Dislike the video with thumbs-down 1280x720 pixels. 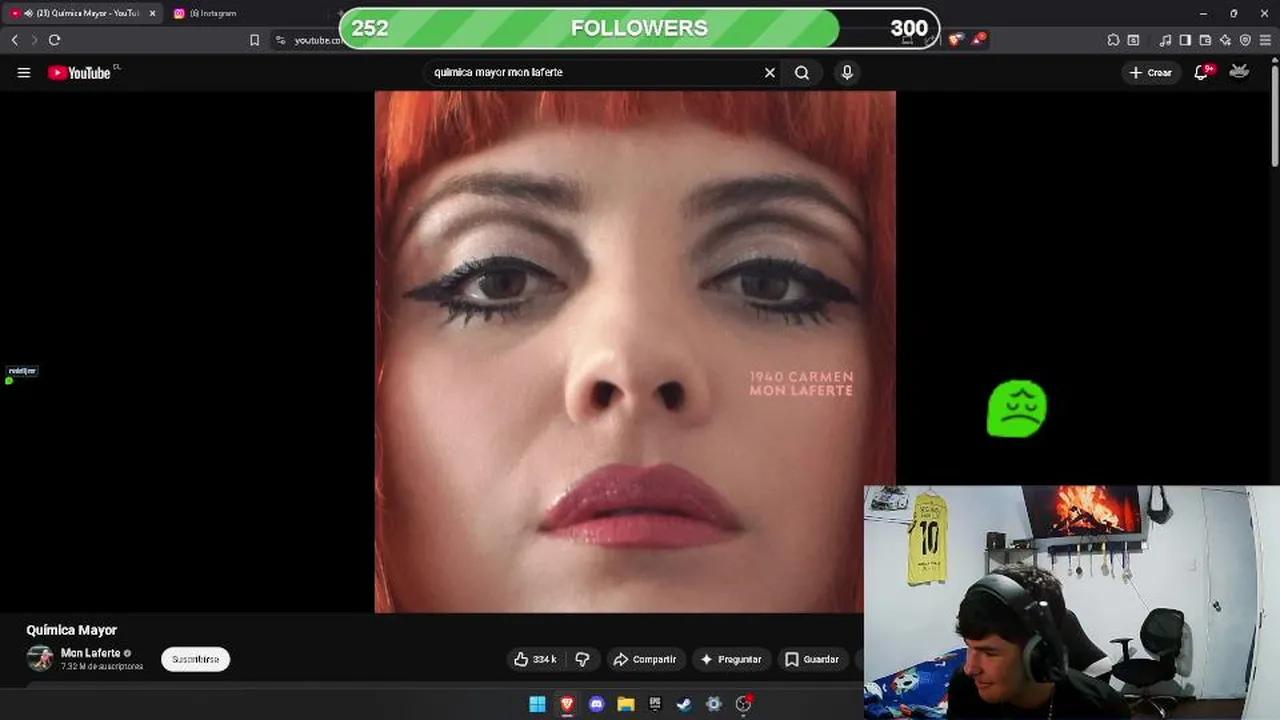(x=582, y=659)
